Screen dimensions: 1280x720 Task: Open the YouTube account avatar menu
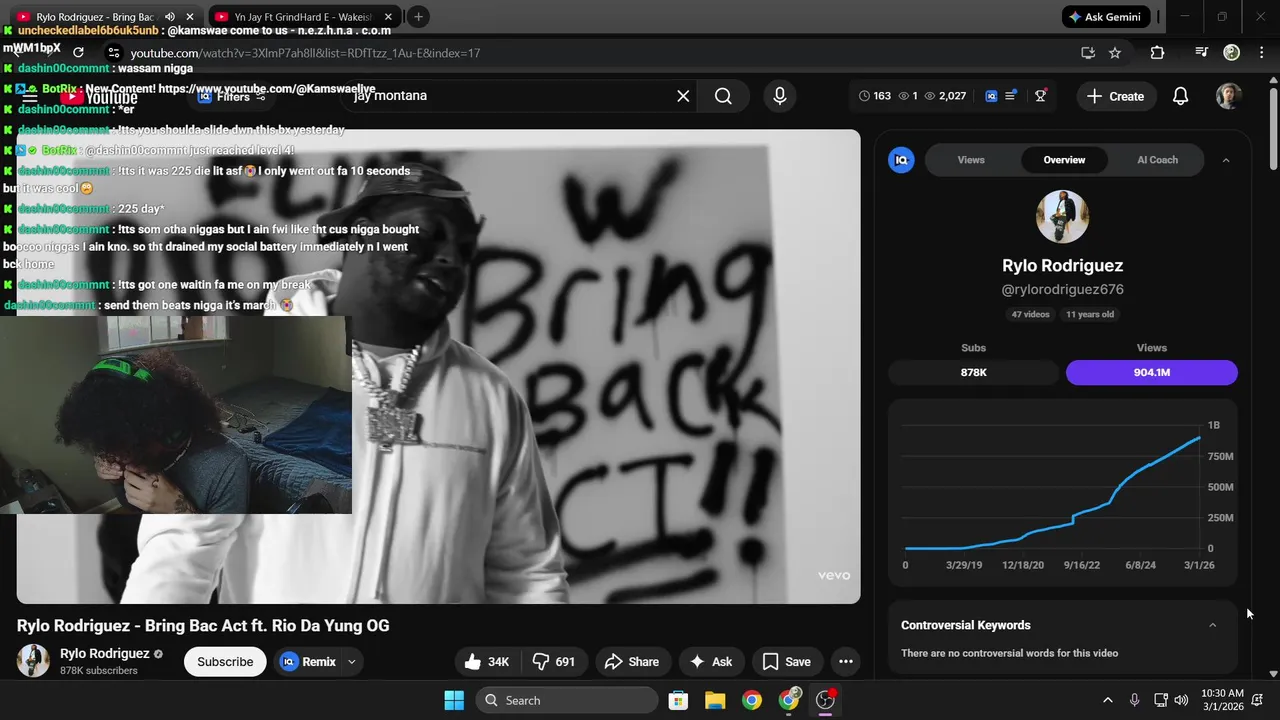point(1229,96)
